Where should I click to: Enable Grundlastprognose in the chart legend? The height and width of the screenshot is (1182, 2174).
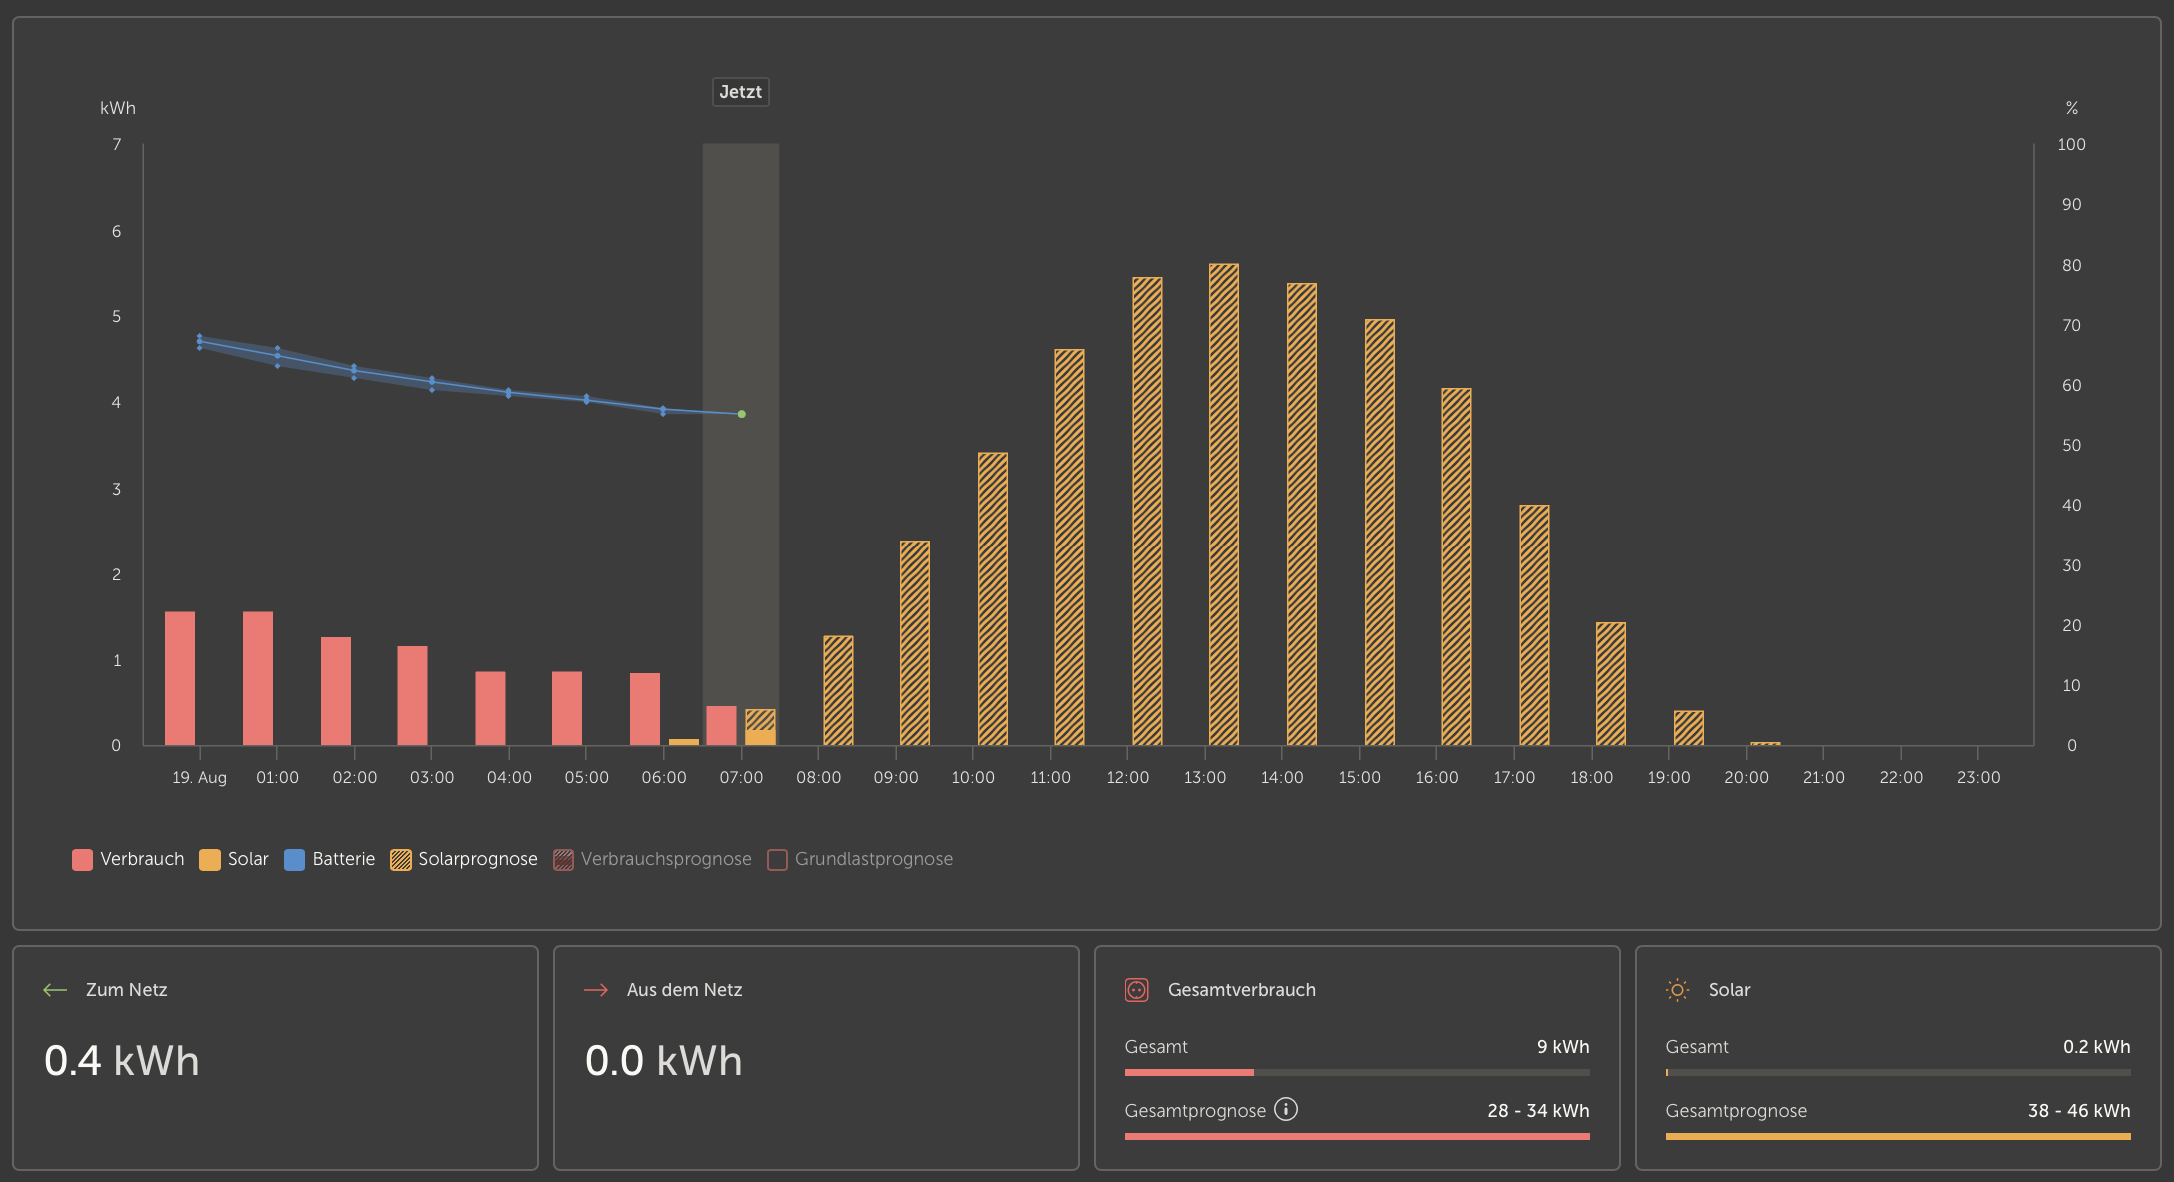tap(860, 859)
